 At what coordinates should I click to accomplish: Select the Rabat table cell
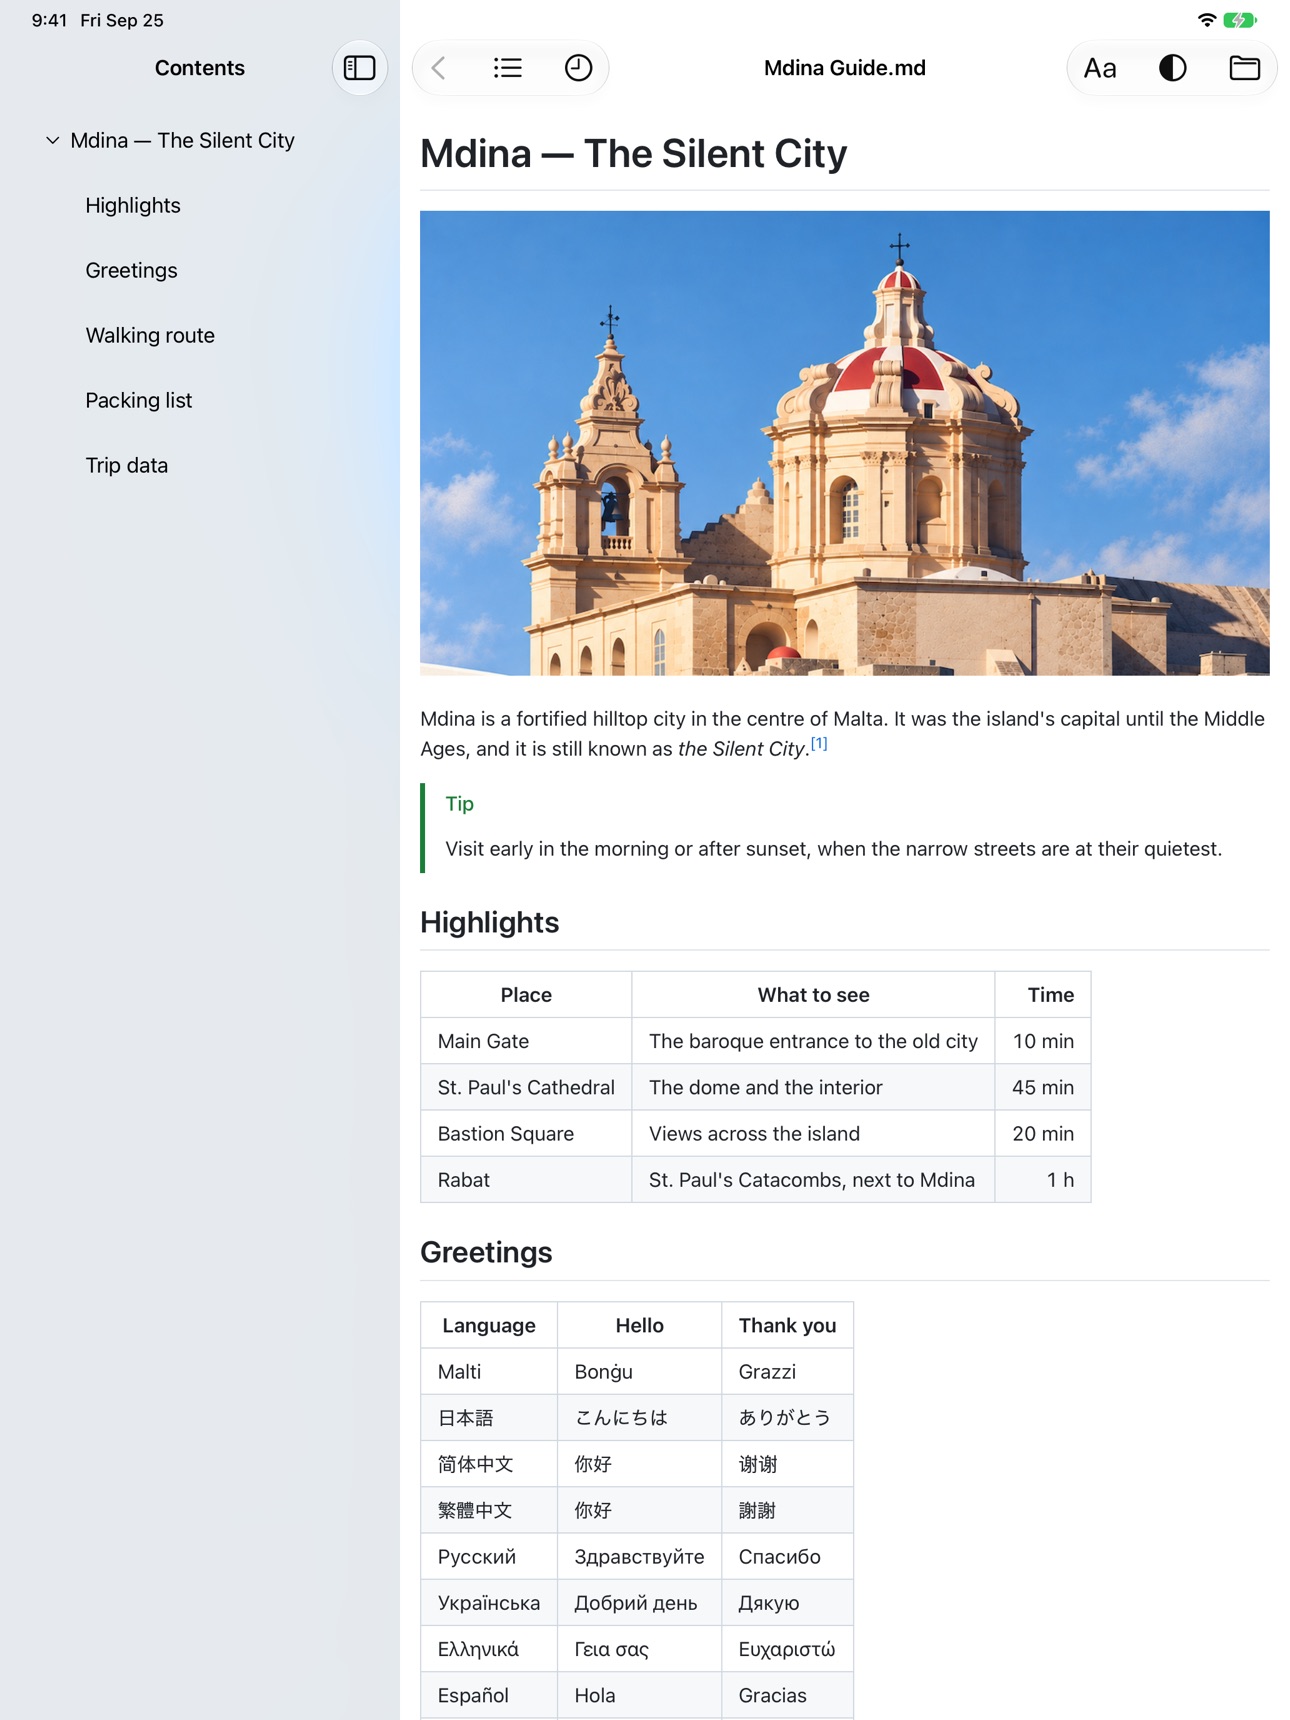point(526,1180)
